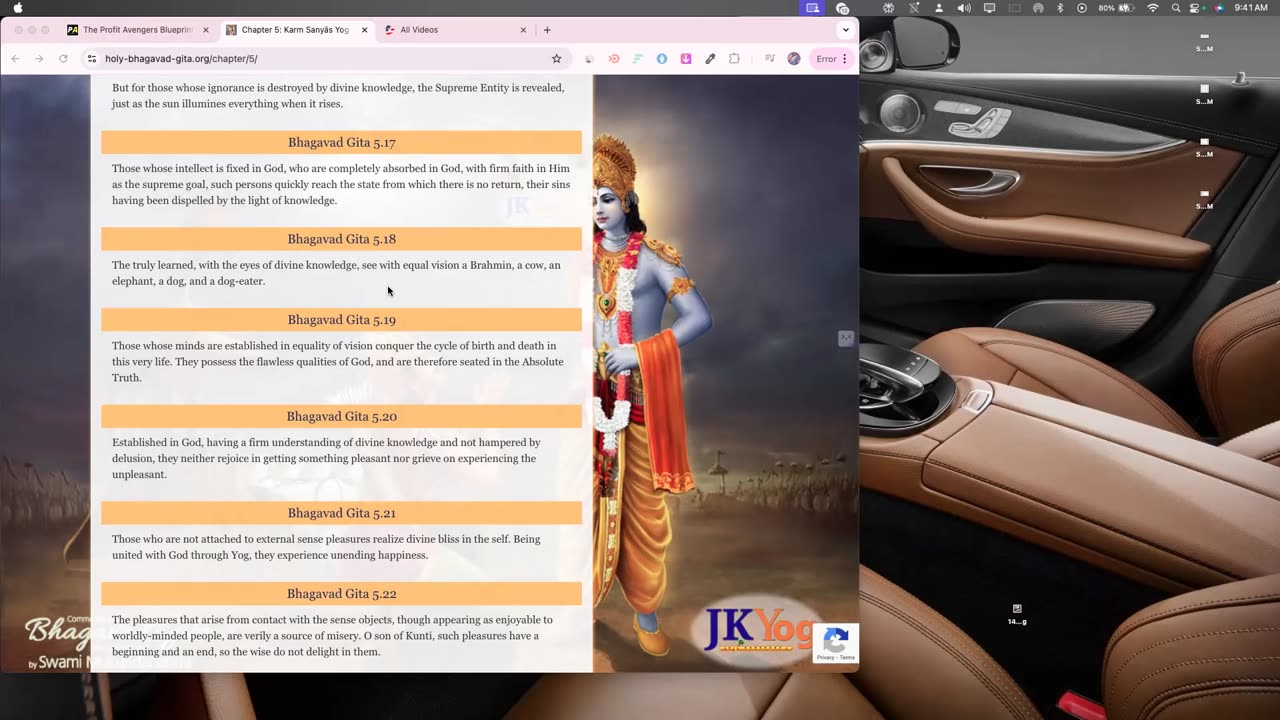Click the grey leaf extension icon
1280x720 pixels.
point(589,59)
